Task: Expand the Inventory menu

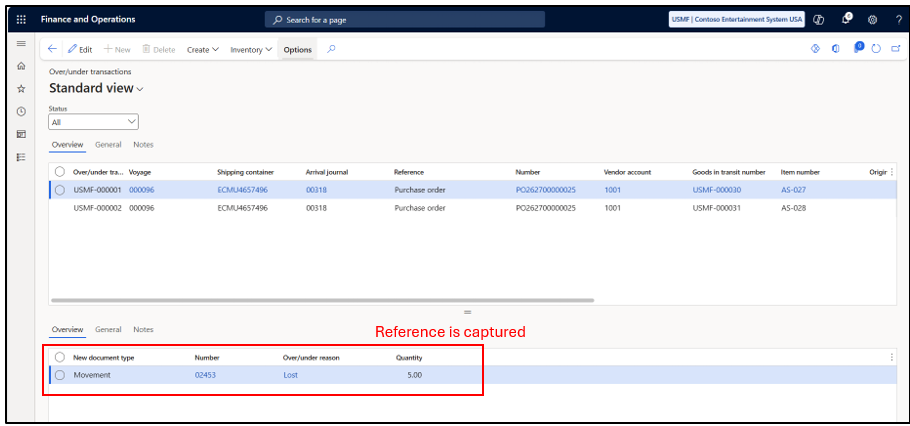Action: [251, 50]
